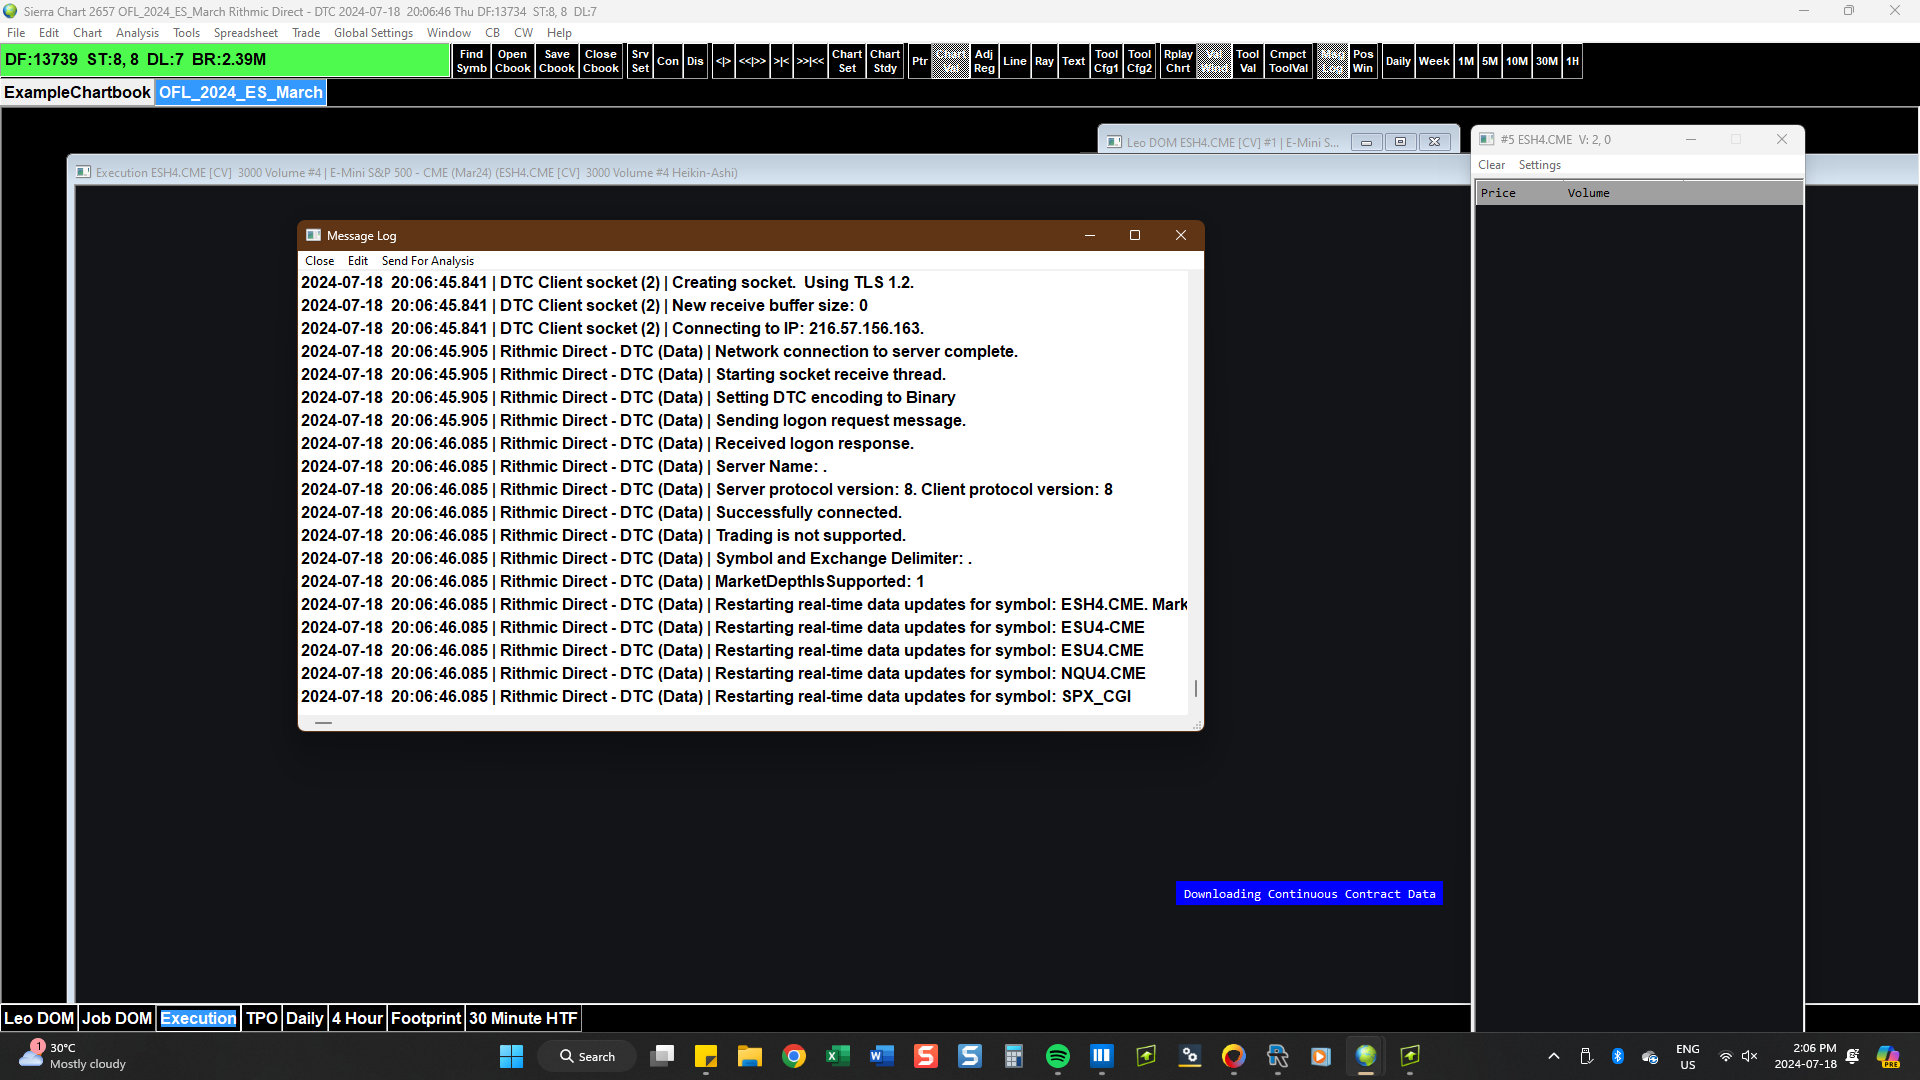Viewport: 1920px width, 1080px height.
Task: Click the Save Cbook toolbar button
Action: tap(557, 61)
